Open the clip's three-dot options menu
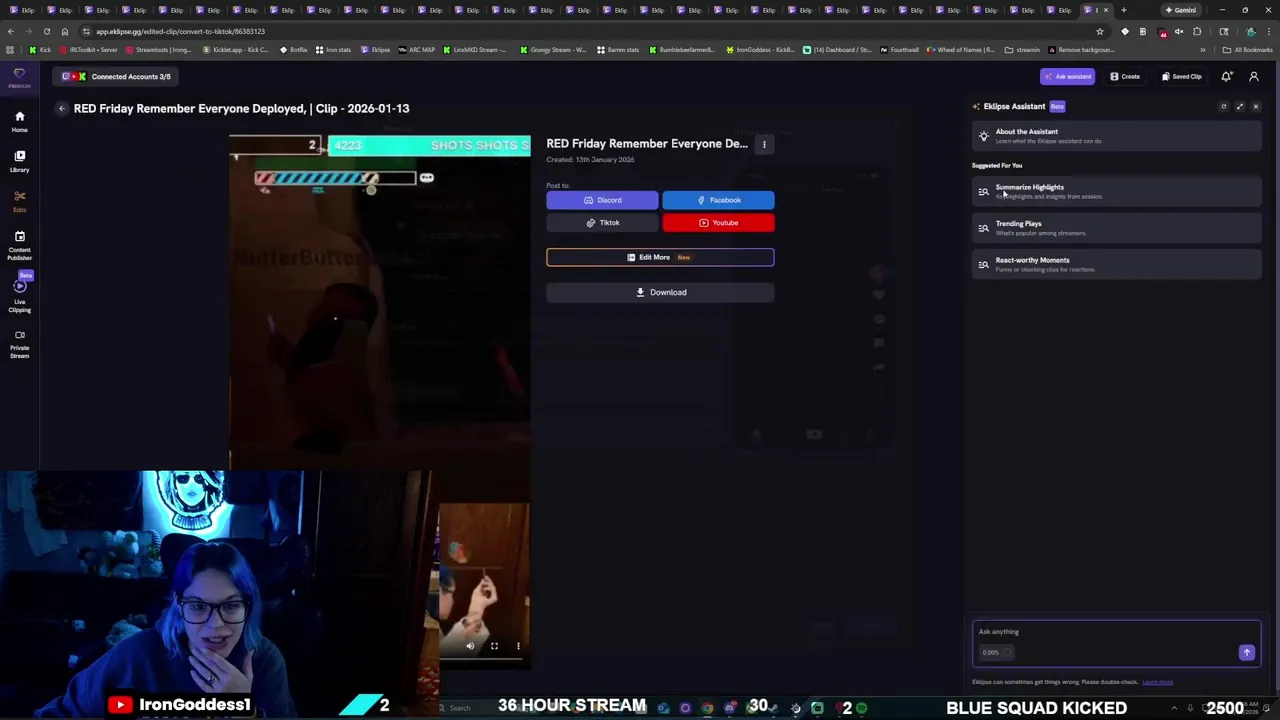 tap(764, 144)
